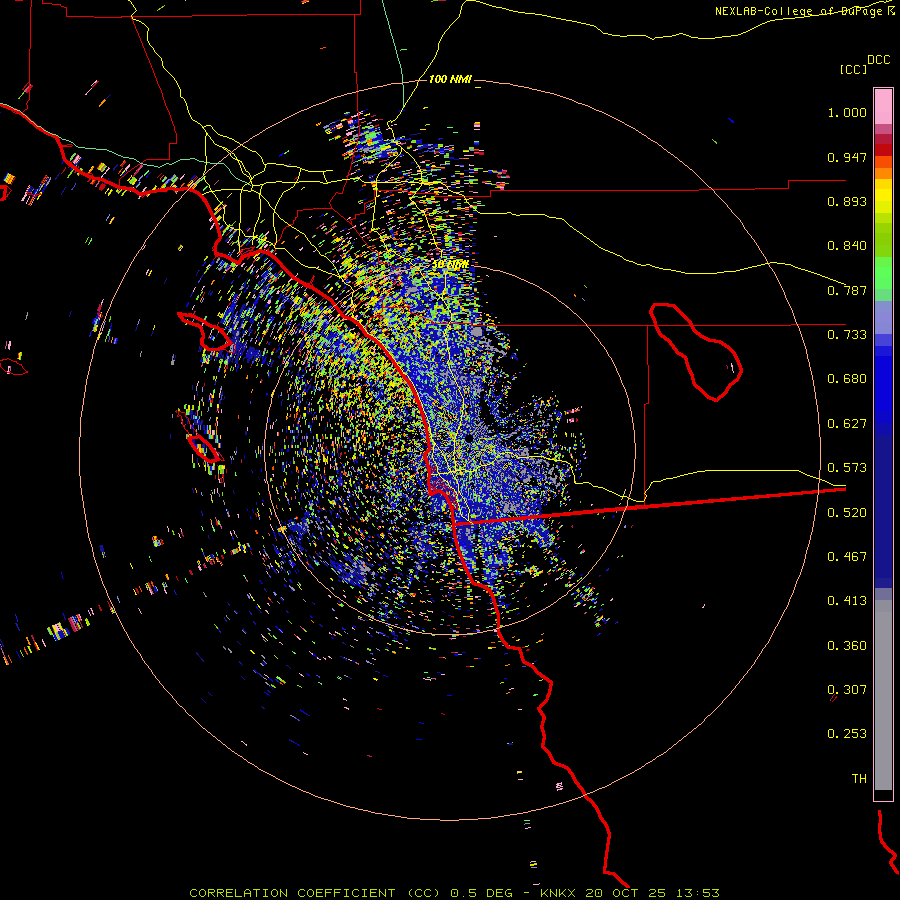
Task: Select the 0.467 legend label
Action: click(847, 557)
